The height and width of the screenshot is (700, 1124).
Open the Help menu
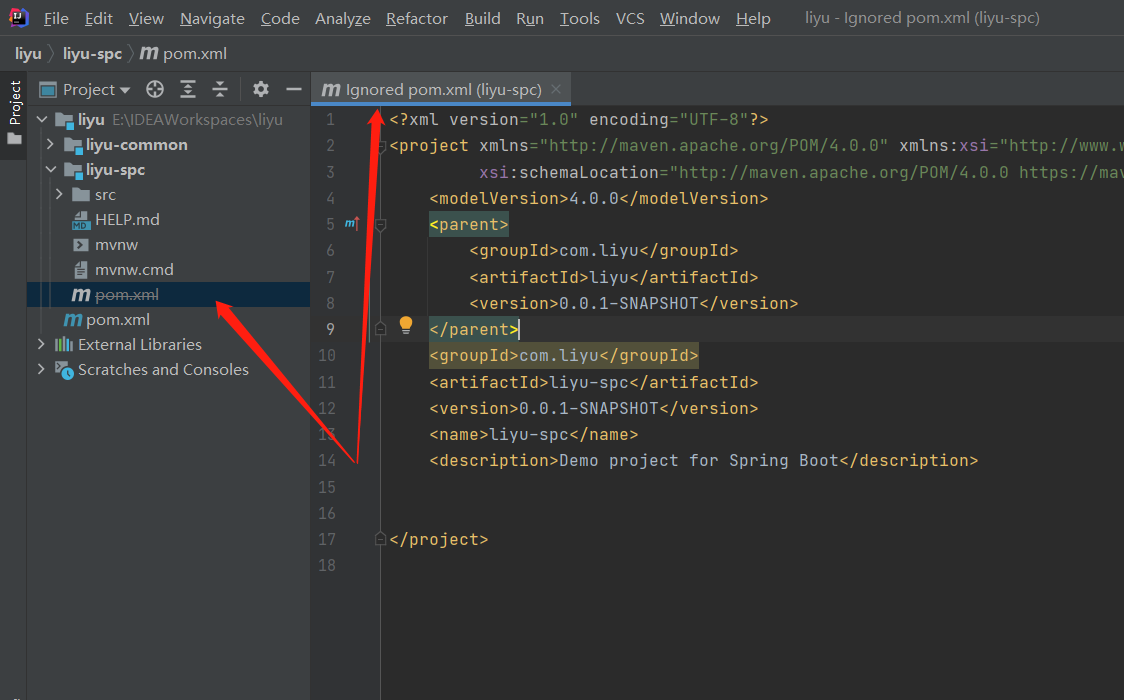753,19
